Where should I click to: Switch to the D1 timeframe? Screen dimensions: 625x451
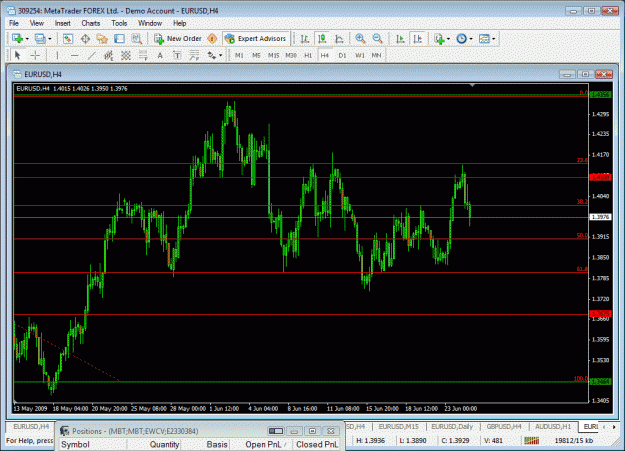[x=342, y=55]
